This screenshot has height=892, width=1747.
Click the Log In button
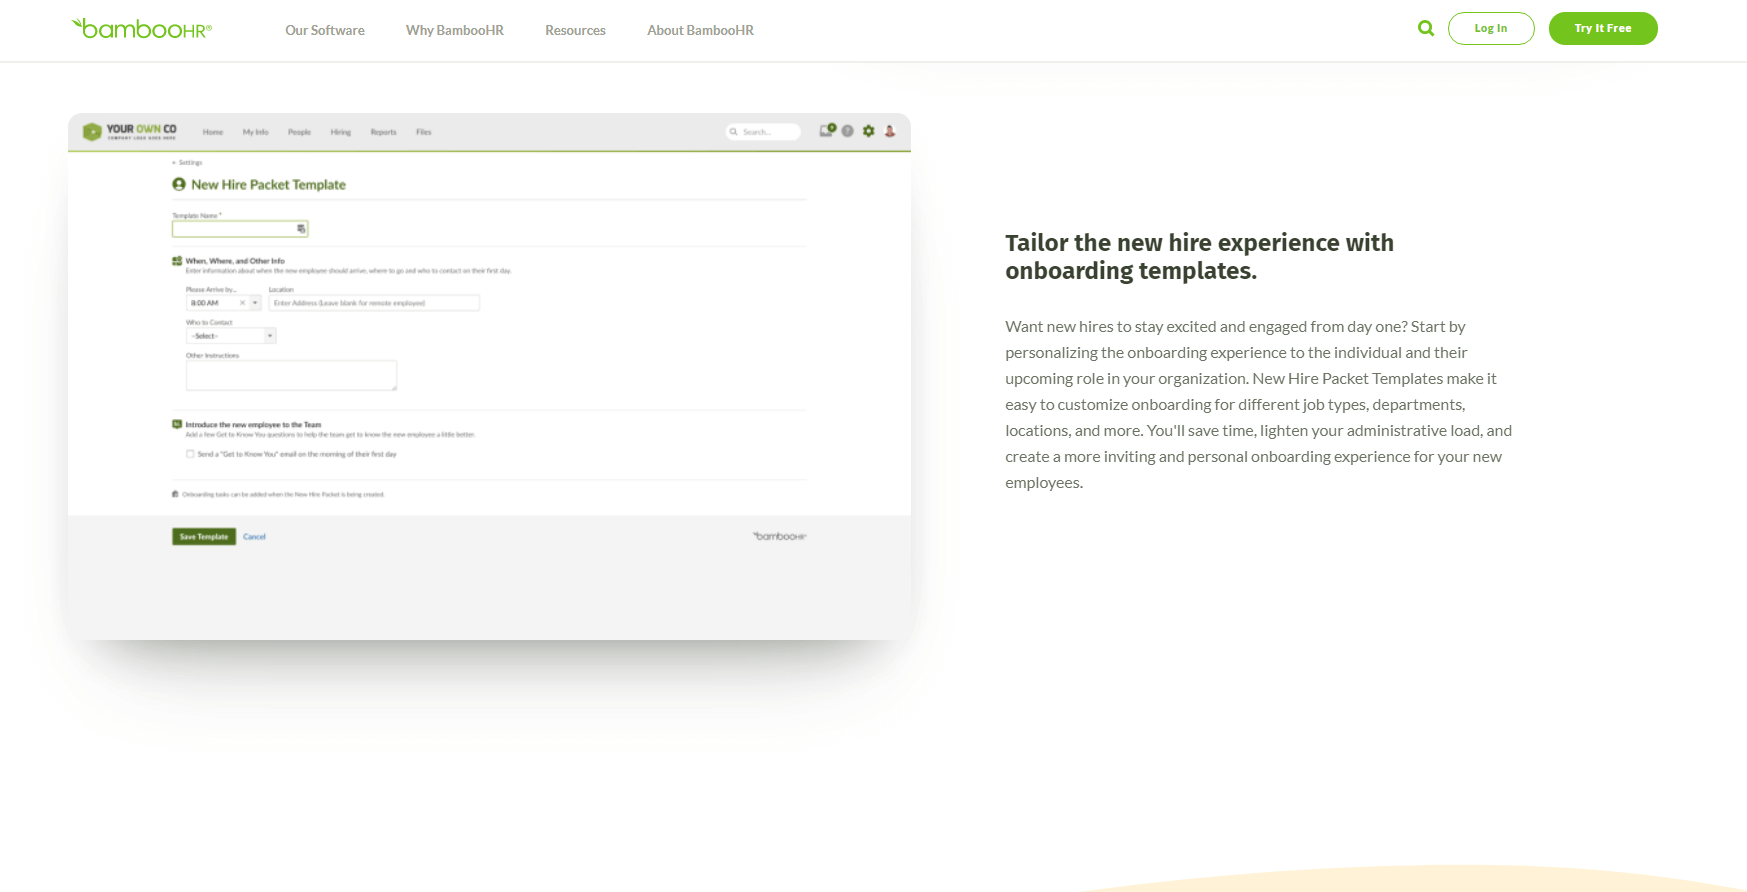[x=1491, y=28]
